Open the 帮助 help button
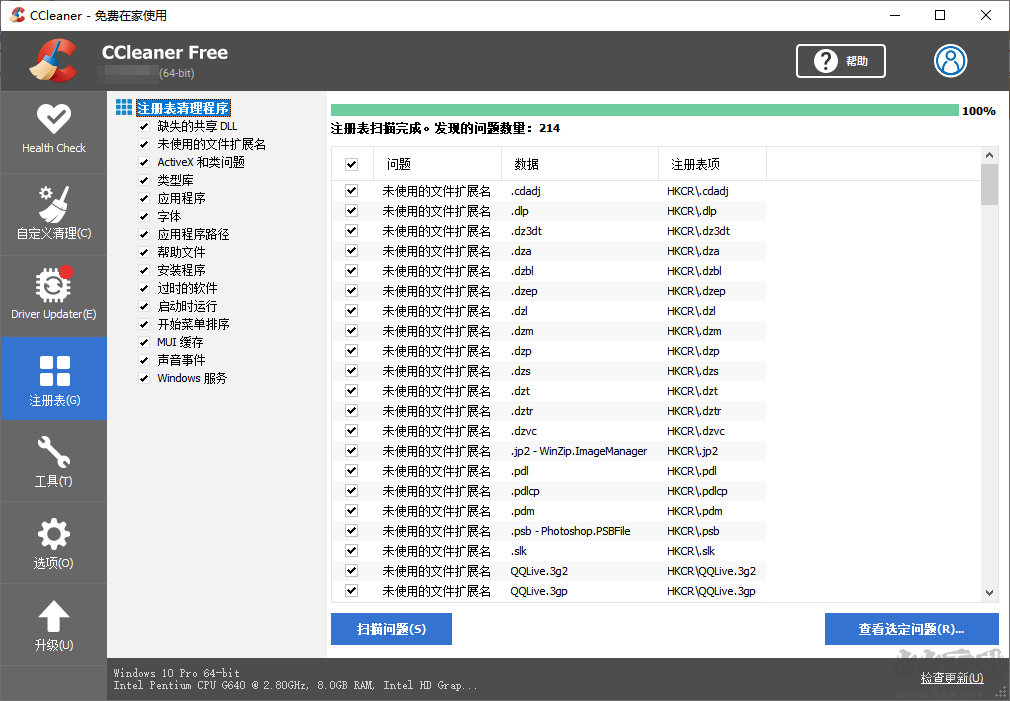This screenshot has height=701, width=1010. point(840,60)
